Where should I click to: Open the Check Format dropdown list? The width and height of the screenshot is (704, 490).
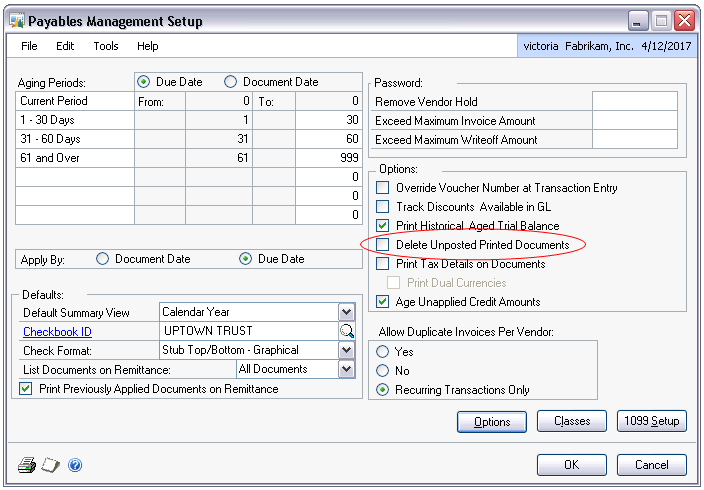tap(346, 350)
